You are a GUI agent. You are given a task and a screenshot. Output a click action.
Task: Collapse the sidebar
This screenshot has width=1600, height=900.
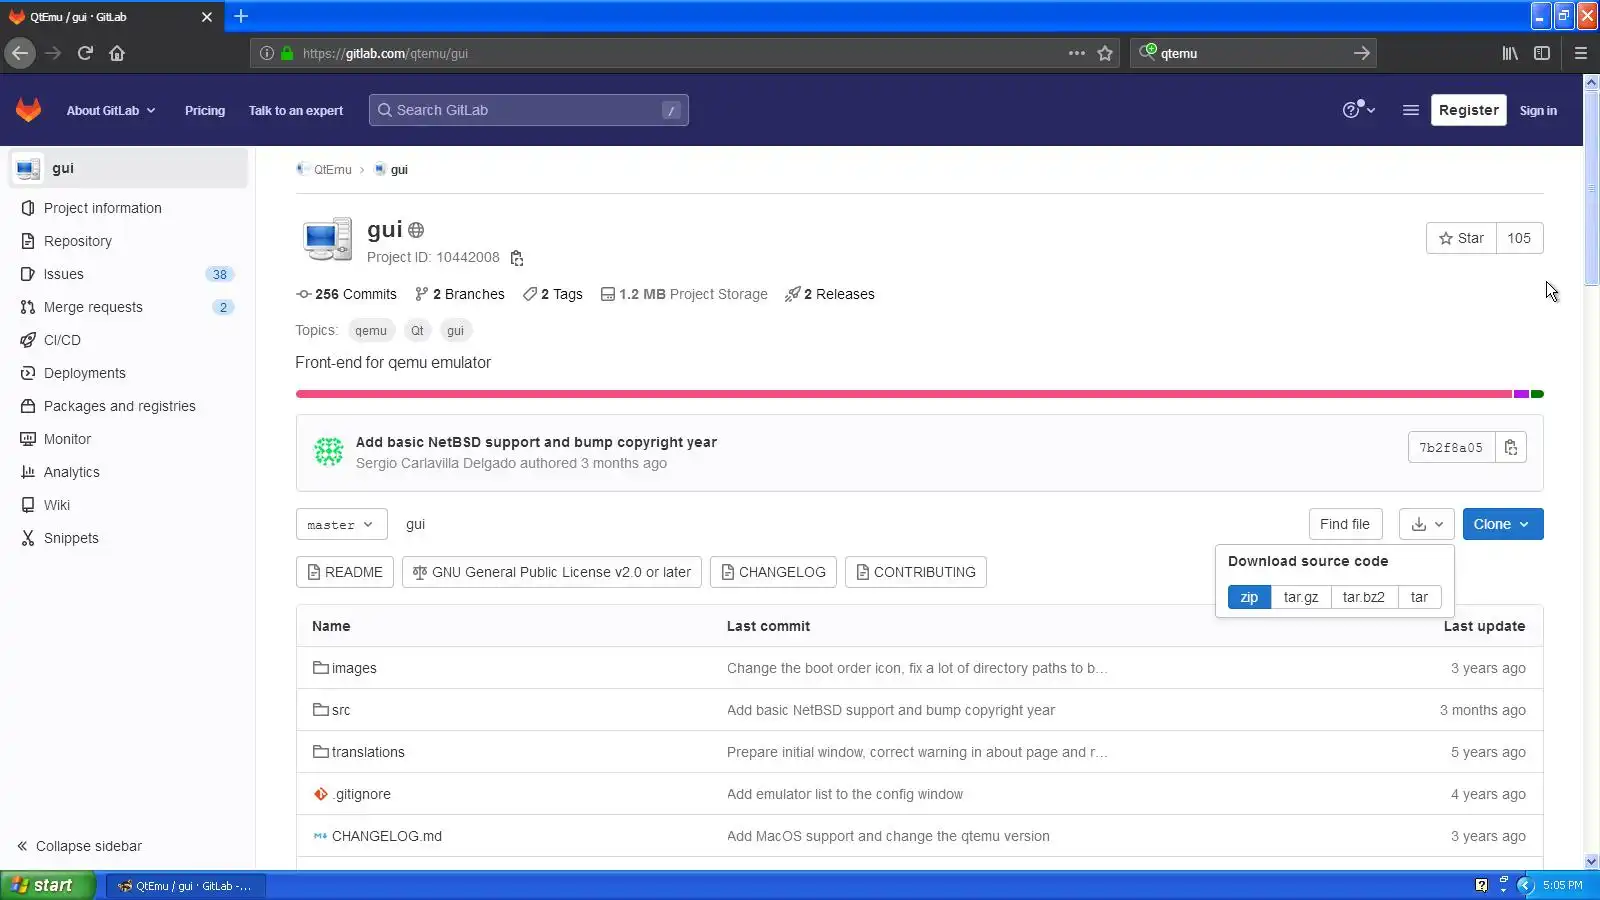pyautogui.click(x=80, y=846)
